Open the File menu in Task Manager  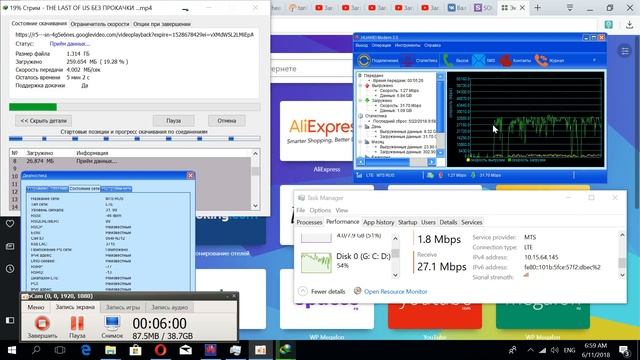pos(300,210)
